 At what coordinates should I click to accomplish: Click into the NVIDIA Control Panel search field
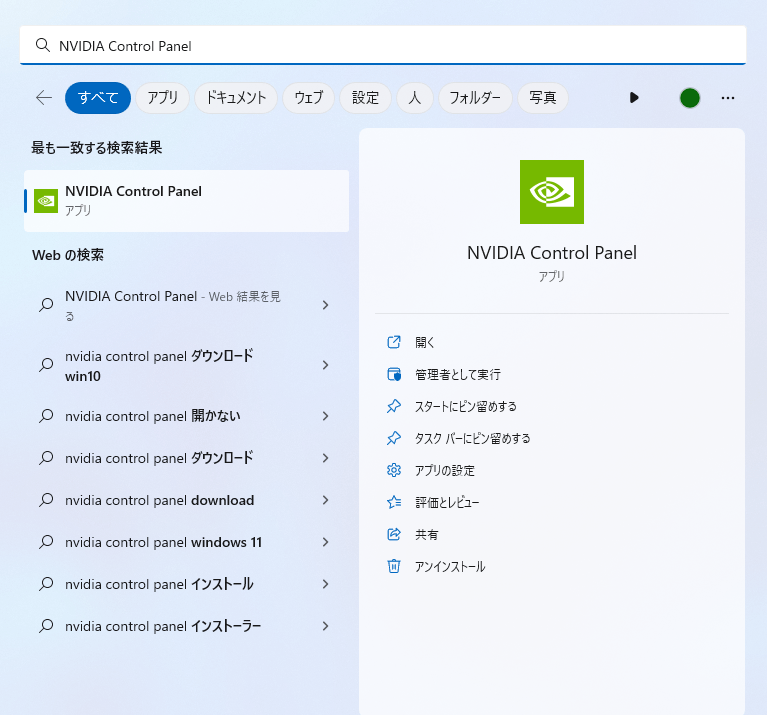pos(383,45)
